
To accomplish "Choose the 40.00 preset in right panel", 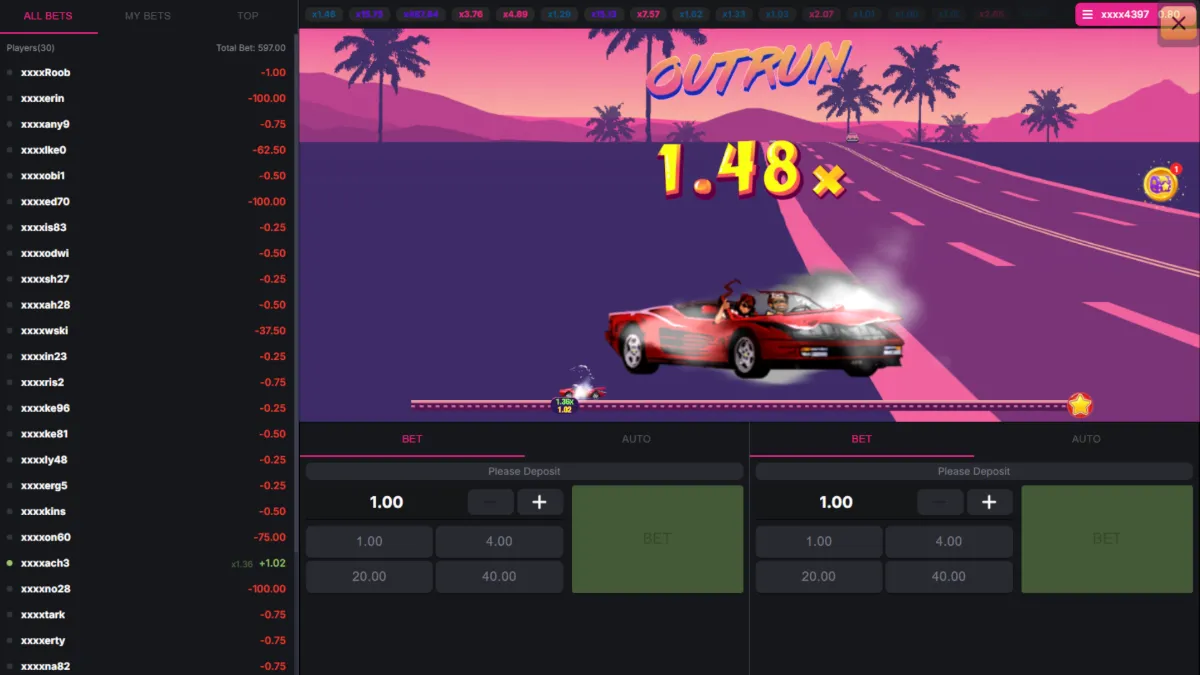I will pos(949,576).
